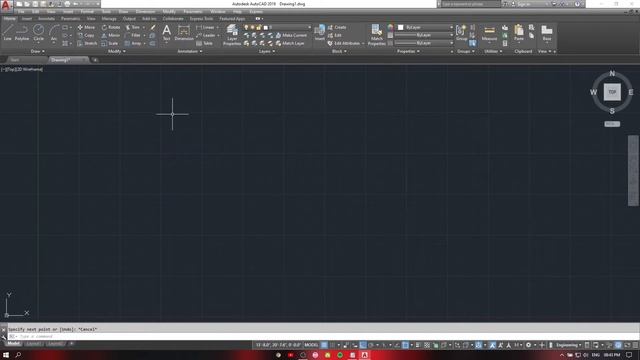Image resolution: width=640 pixels, height=360 pixels.
Task: Open the Annotate ribbon tab
Action: click(46, 19)
